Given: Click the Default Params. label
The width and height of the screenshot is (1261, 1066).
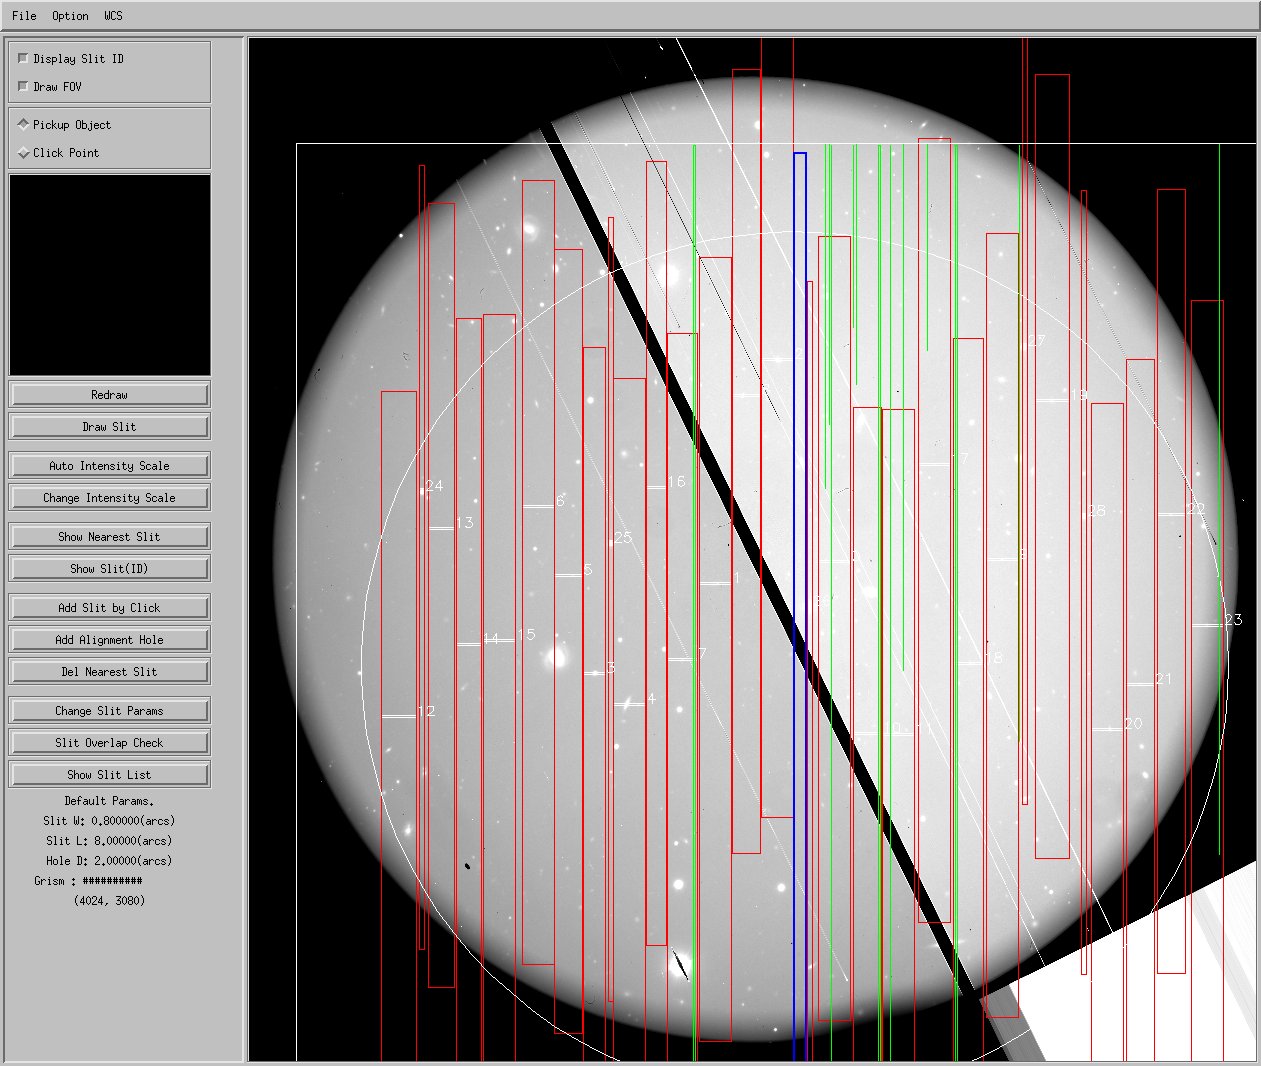Looking at the screenshot, I should point(109,801).
